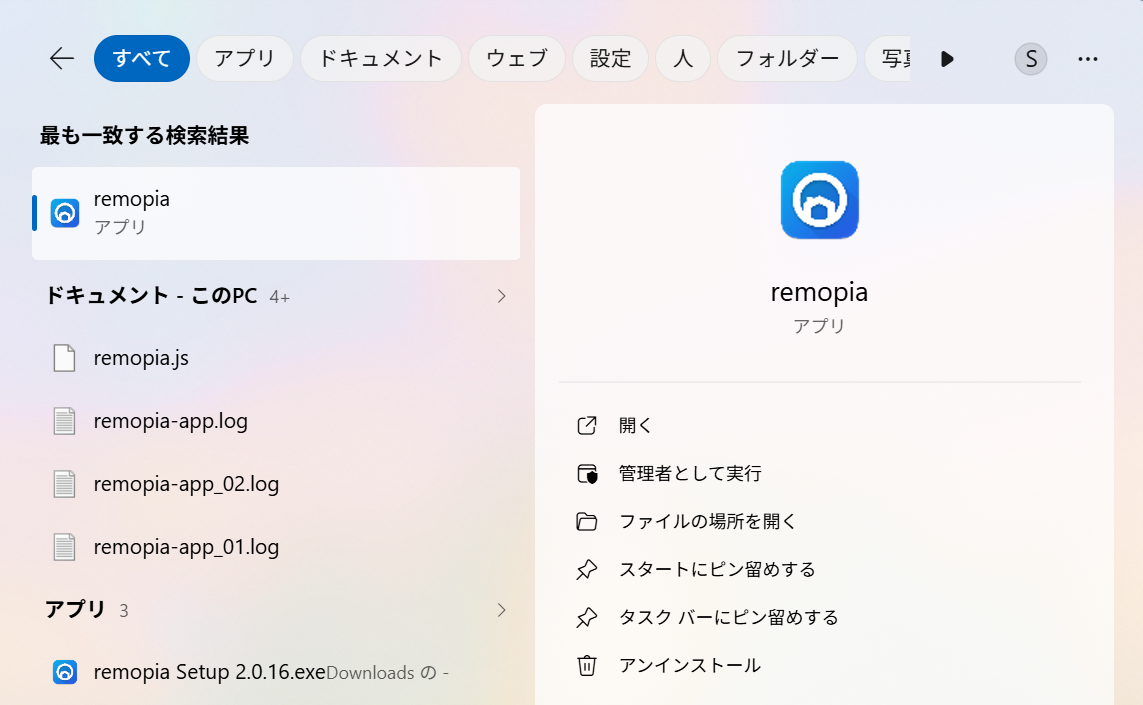Select the ドキュメント filter tab
Viewport: 1143px width, 705px height.
click(x=381, y=58)
